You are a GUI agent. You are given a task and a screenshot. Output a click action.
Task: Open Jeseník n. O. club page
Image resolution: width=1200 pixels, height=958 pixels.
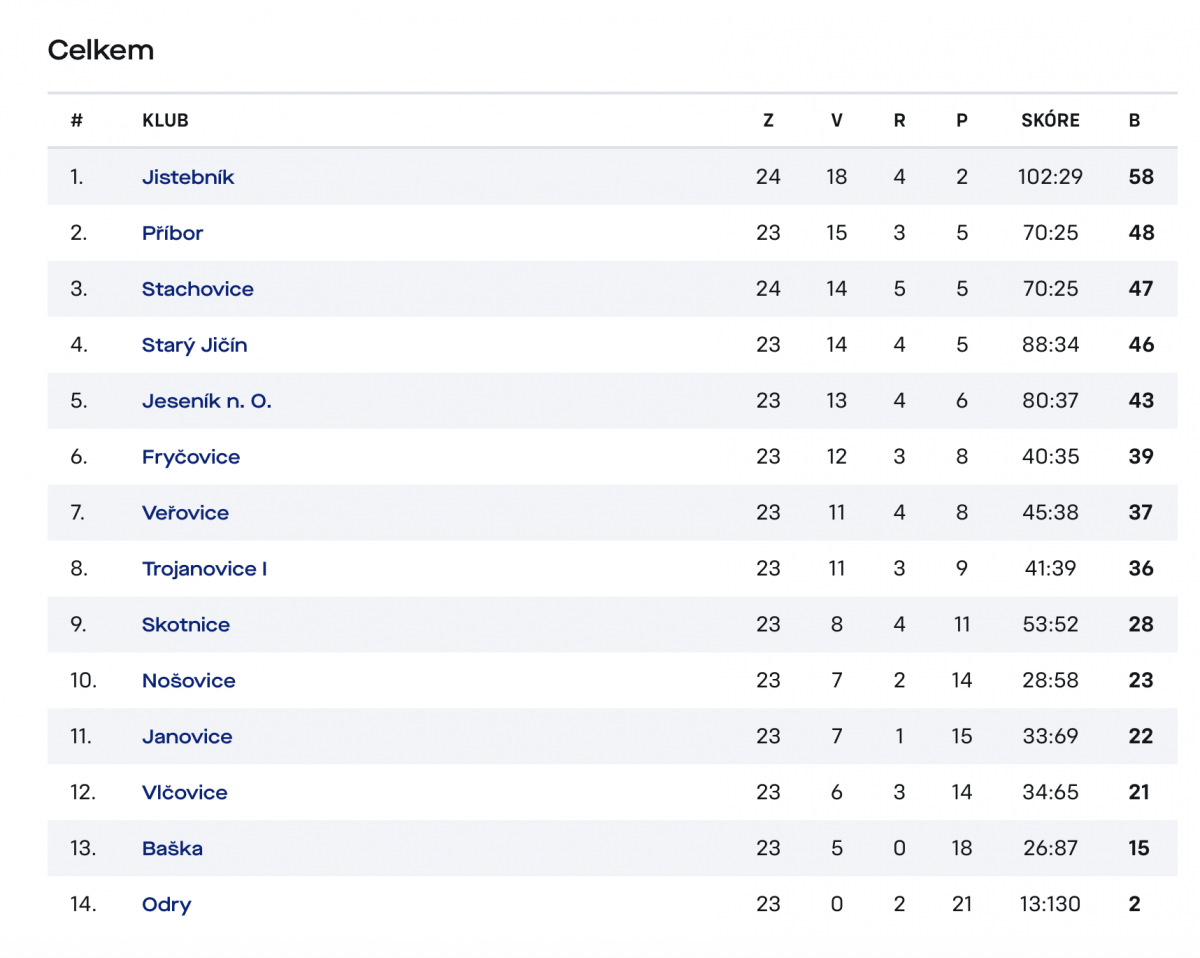[x=207, y=401]
